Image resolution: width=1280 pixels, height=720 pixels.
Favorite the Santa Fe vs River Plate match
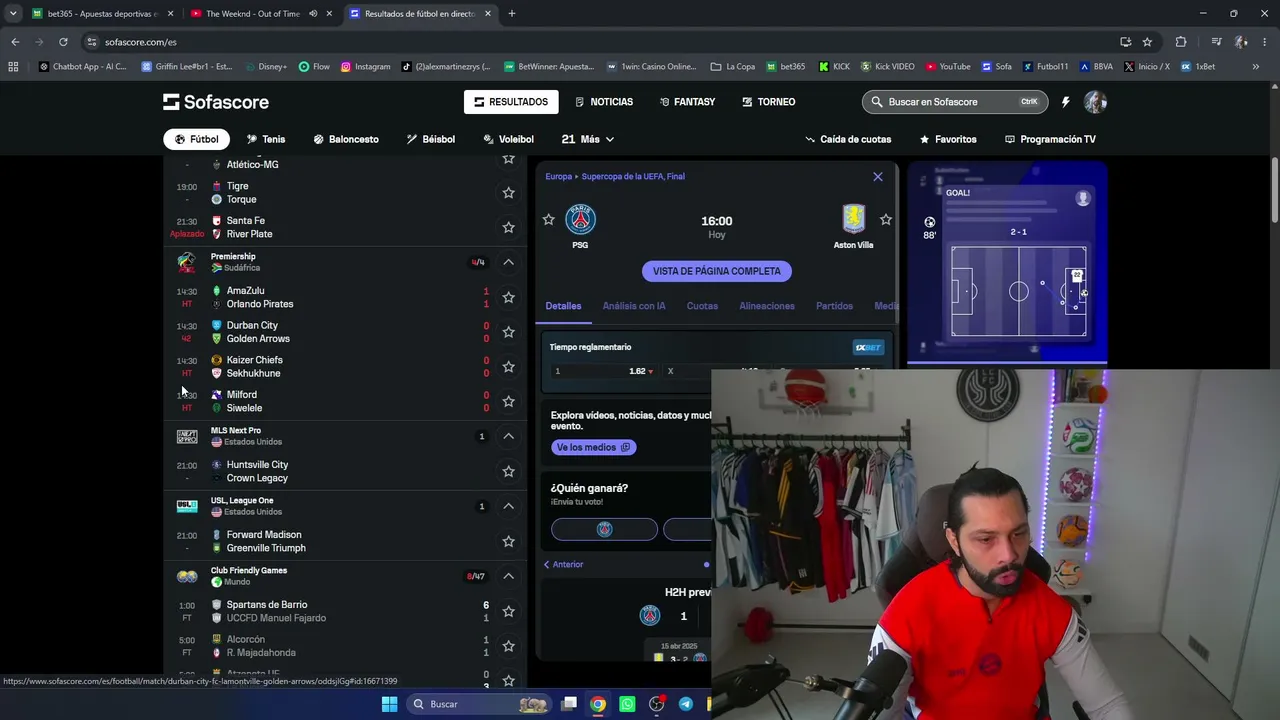coord(508,227)
